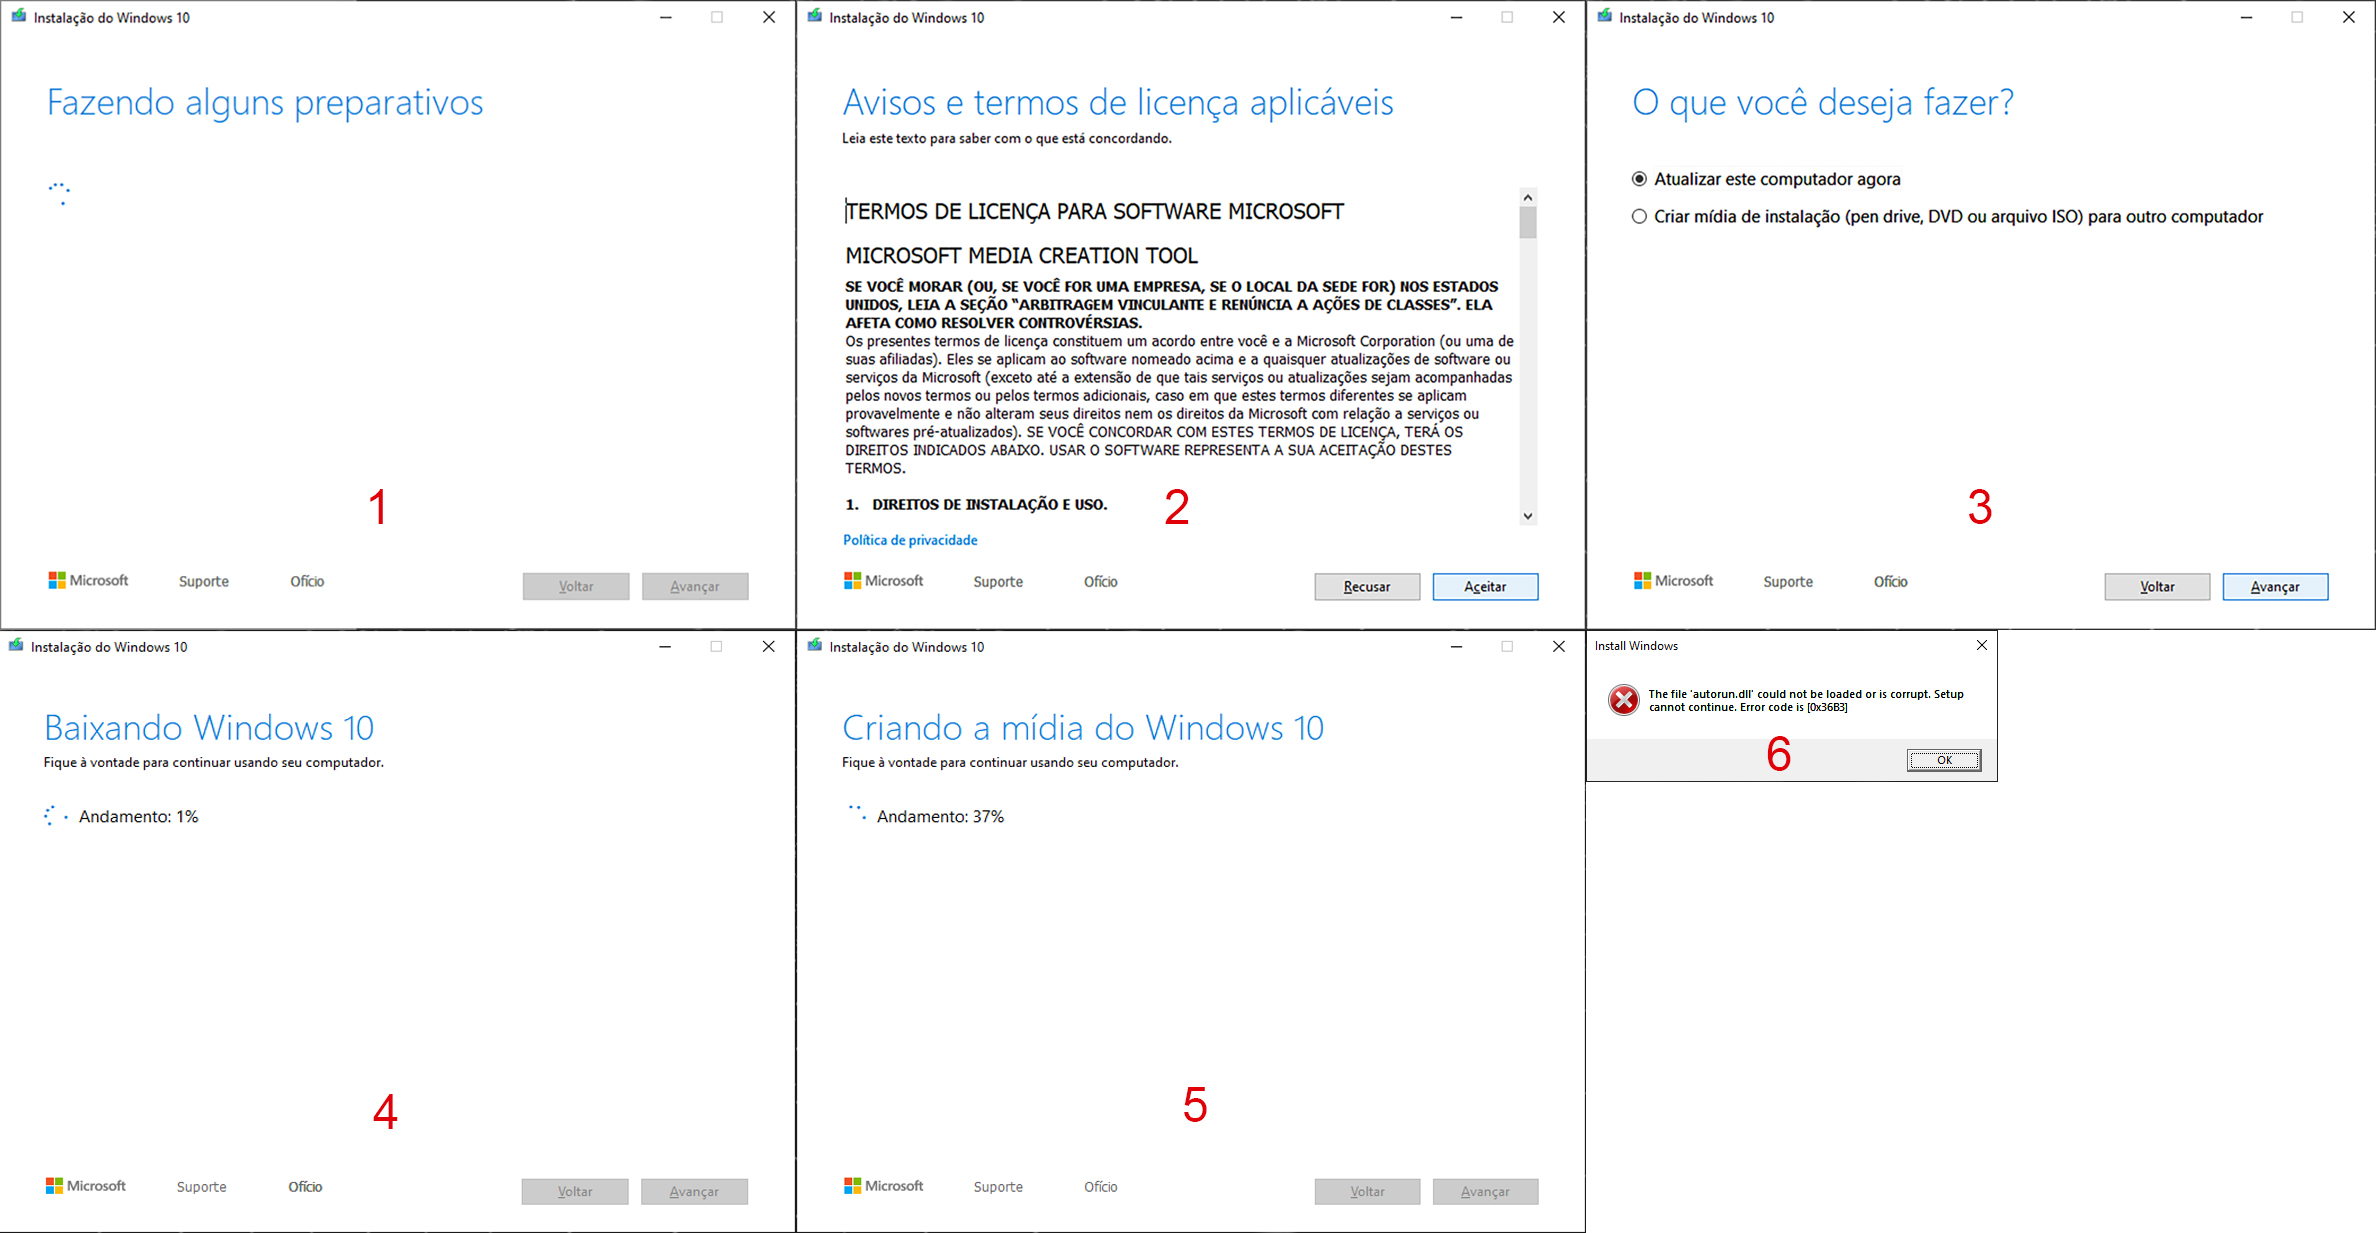Viewport: 2376px width, 1233px height.
Task: Open Ofício link in the preparativos window
Action: pyautogui.click(x=307, y=581)
